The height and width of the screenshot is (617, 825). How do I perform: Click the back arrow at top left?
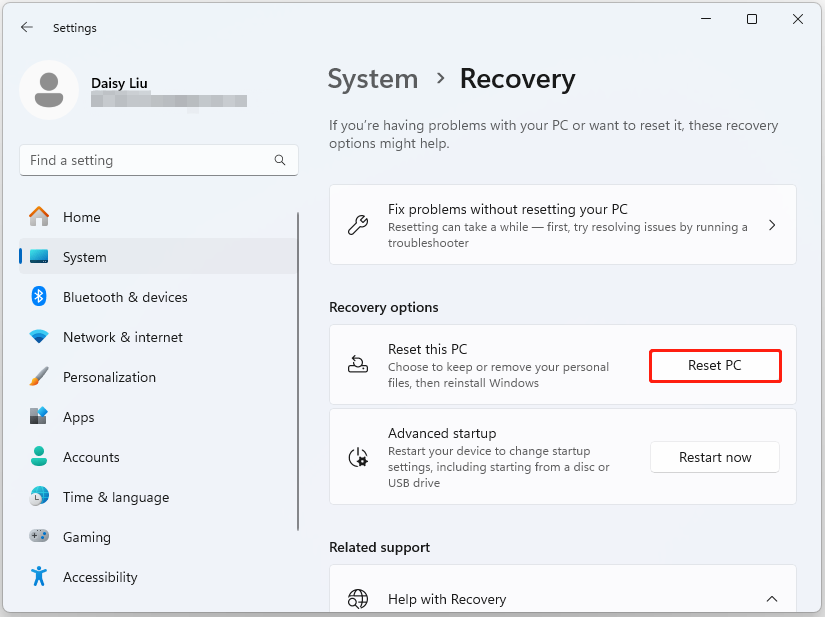(27, 27)
